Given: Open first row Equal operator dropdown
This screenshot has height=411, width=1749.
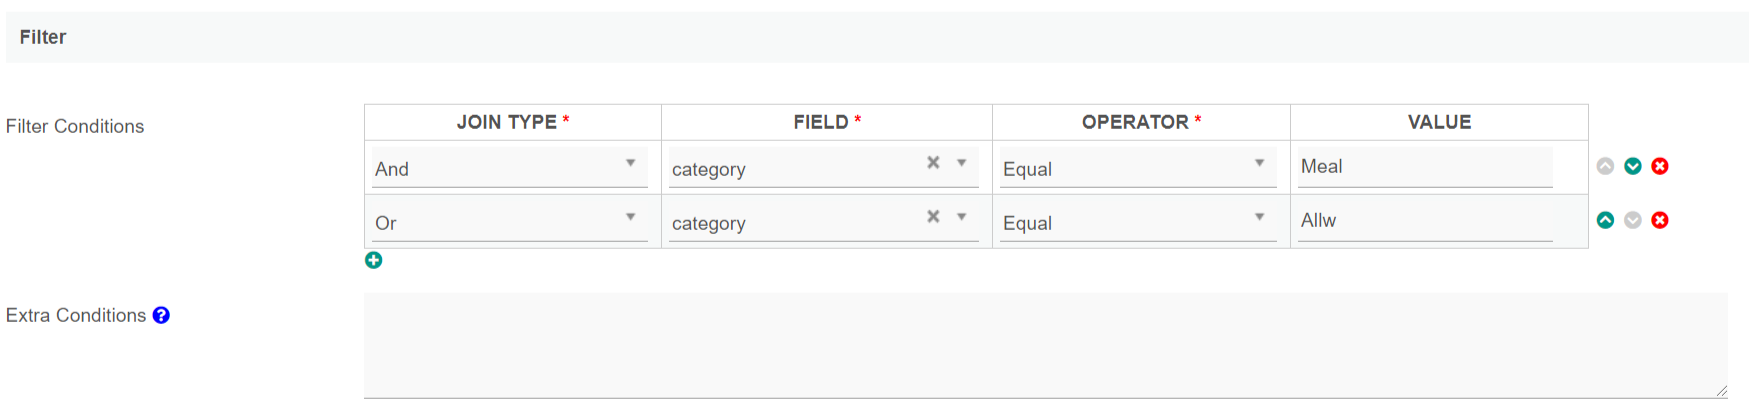Looking at the screenshot, I should tap(1138, 168).
